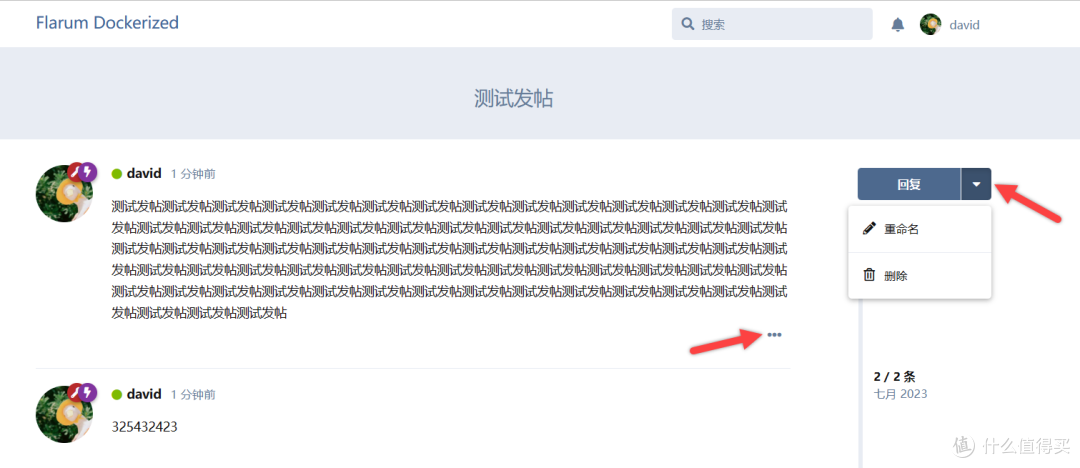Click the 测试发帖 discussion title
Screen dimensions: 1080x468
pyautogui.click(x=513, y=99)
